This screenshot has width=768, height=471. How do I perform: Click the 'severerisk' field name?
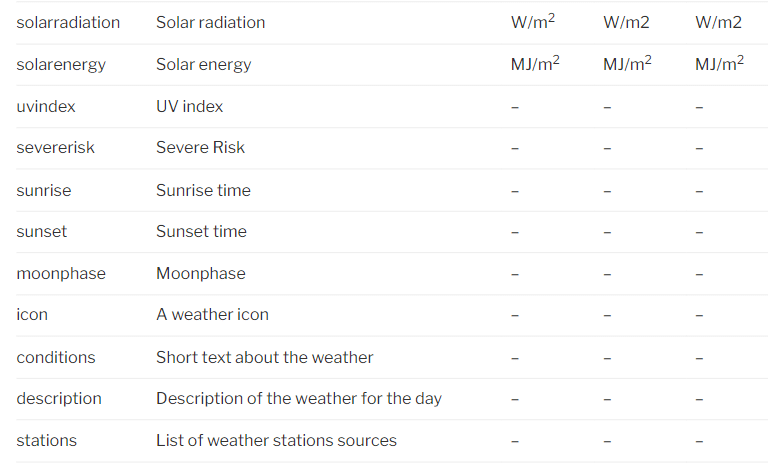tap(56, 148)
